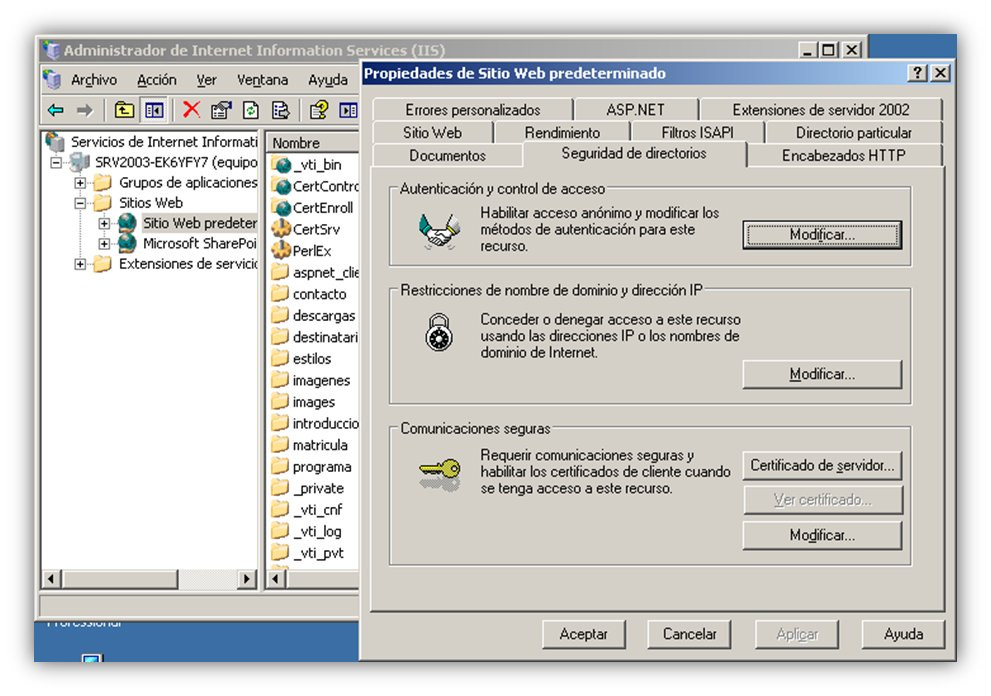The image size is (991, 696).
Task: Click the CertSrv application gear icon
Action: pos(281,229)
